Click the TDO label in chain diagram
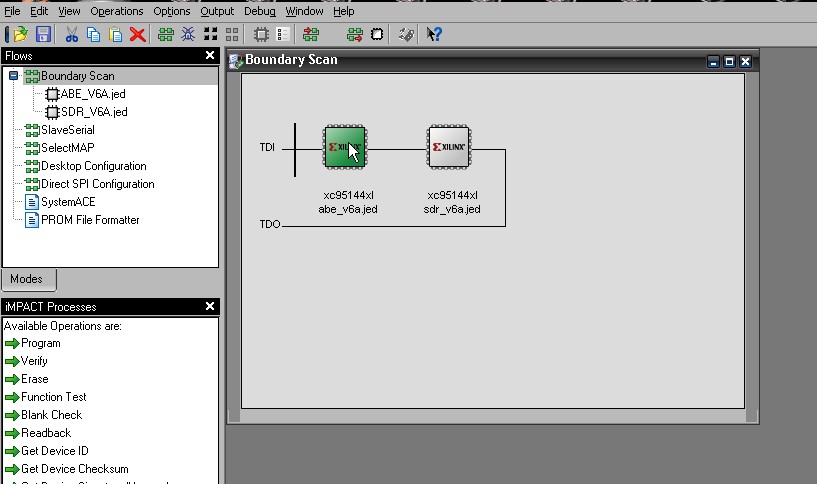The height and width of the screenshot is (484, 817). pos(270,224)
